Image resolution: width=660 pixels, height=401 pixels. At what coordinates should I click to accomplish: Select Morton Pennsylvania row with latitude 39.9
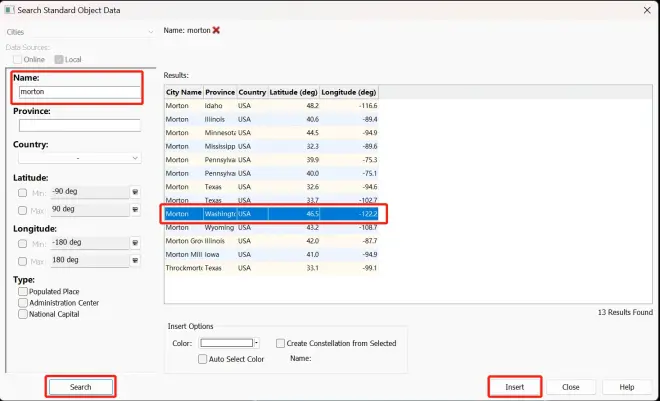coord(271,159)
